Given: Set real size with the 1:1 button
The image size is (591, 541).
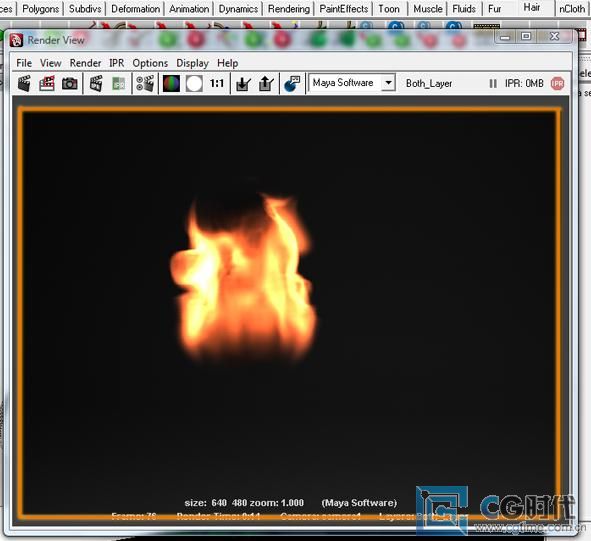Looking at the screenshot, I should (x=217, y=83).
